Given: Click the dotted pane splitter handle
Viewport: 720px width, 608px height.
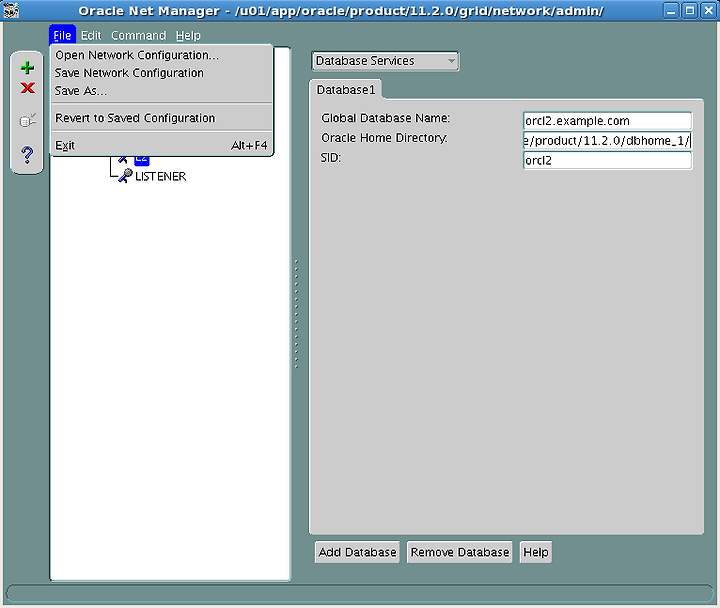Looking at the screenshot, I should coord(296,314).
